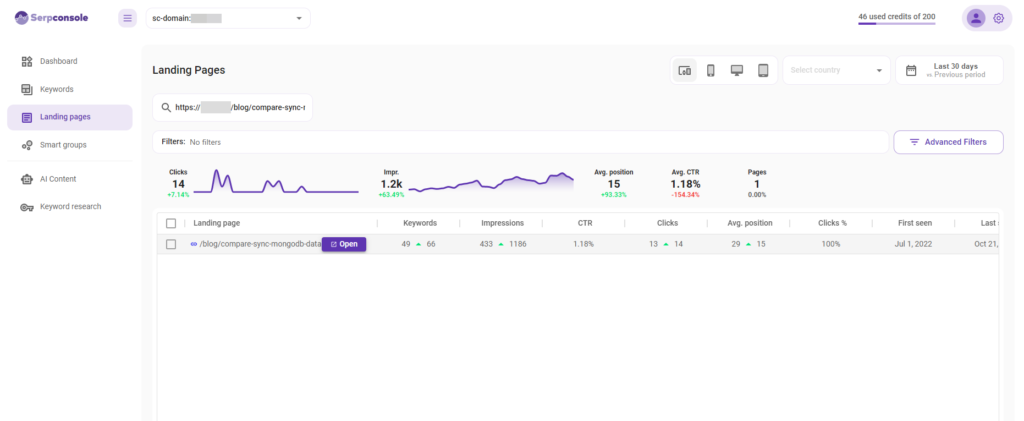
Task: Click the purple Open button
Action: [x=344, y=244]
